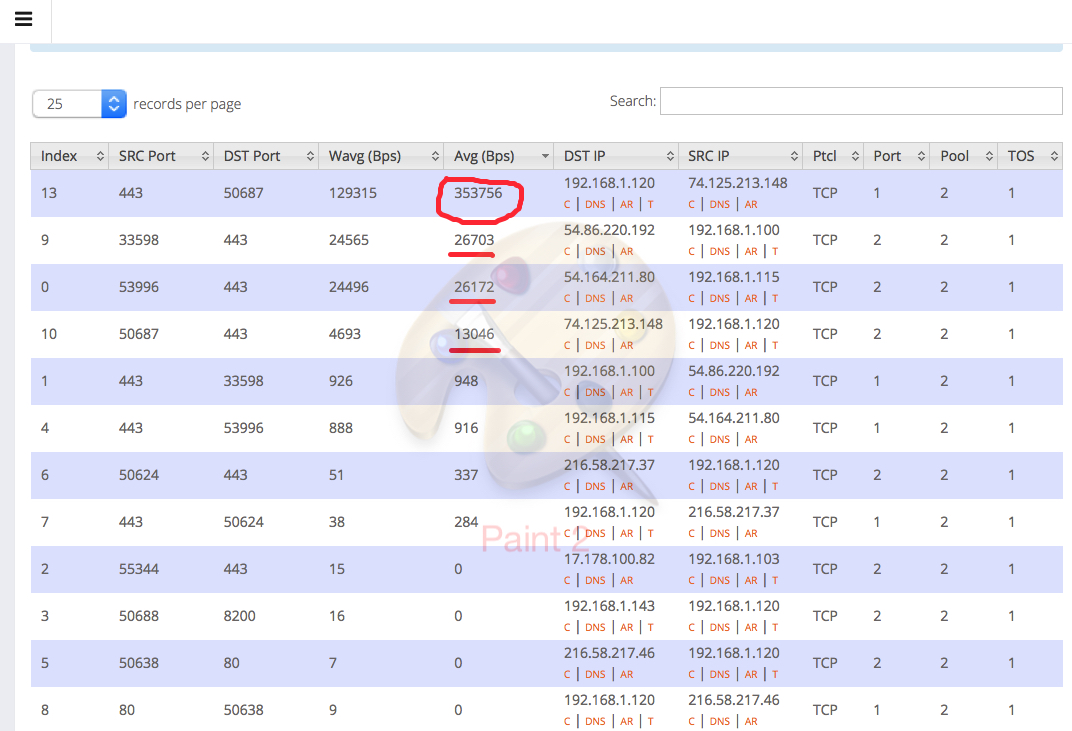The image size is (1072, 731).
Task: Click into the Search input field
Action: (x=860, y=101)
